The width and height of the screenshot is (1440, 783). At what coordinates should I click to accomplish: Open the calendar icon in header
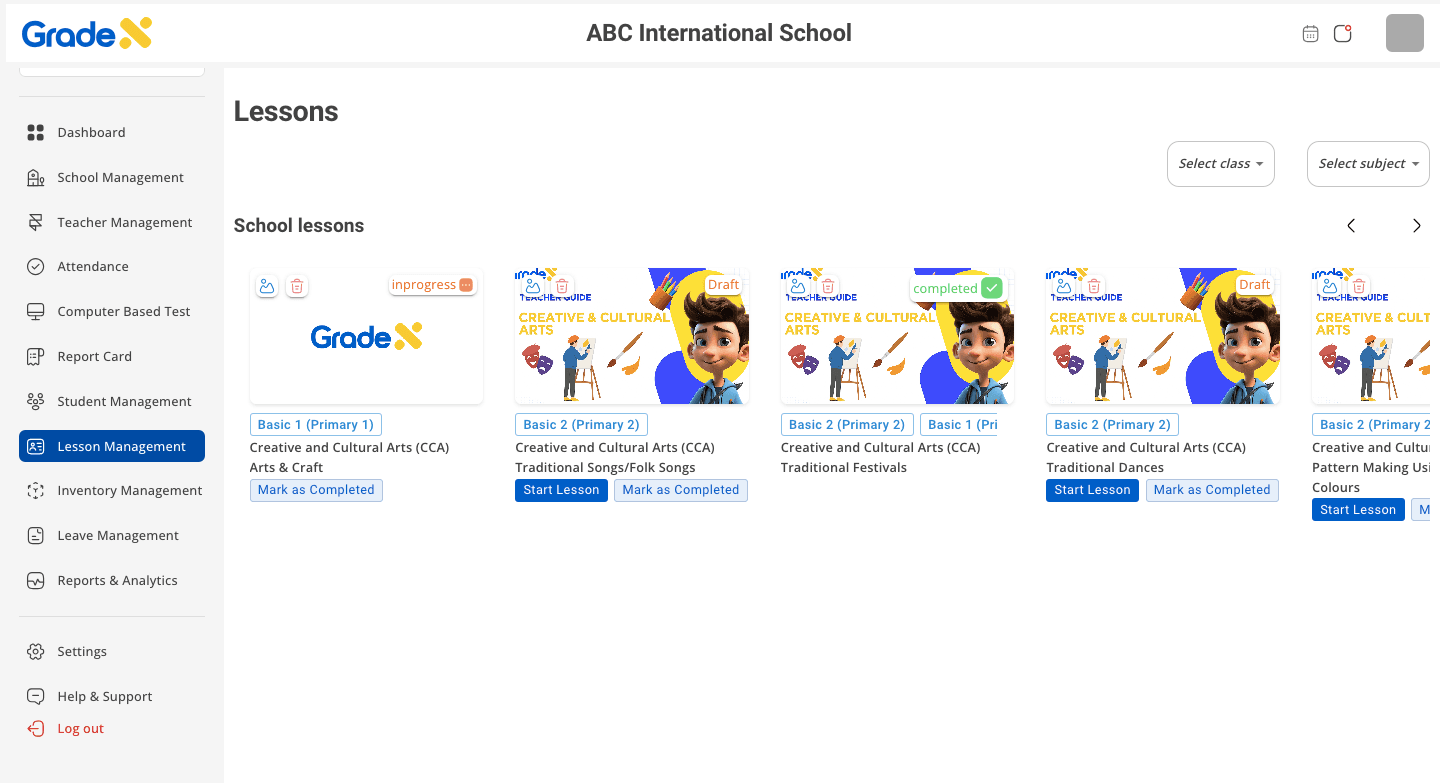[1310, 34]
